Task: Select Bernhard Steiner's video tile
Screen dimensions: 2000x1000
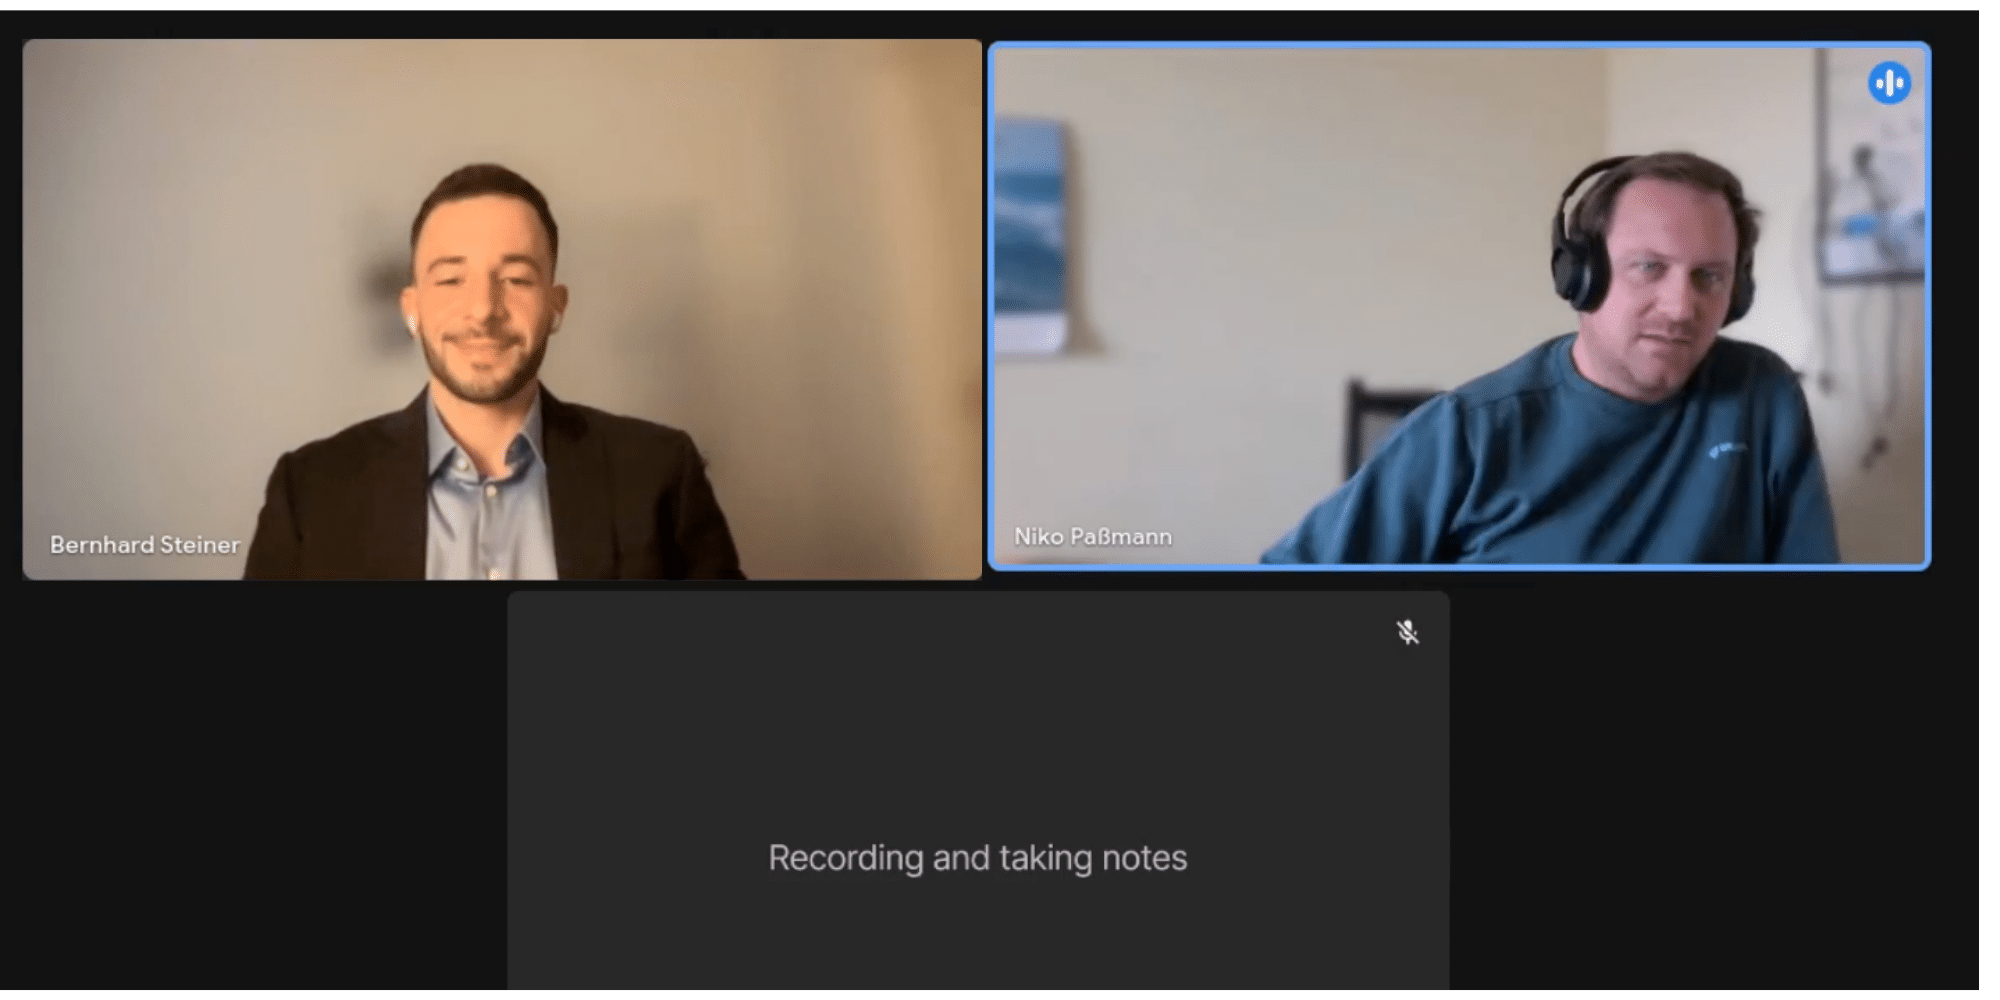Action: point(502,309)
